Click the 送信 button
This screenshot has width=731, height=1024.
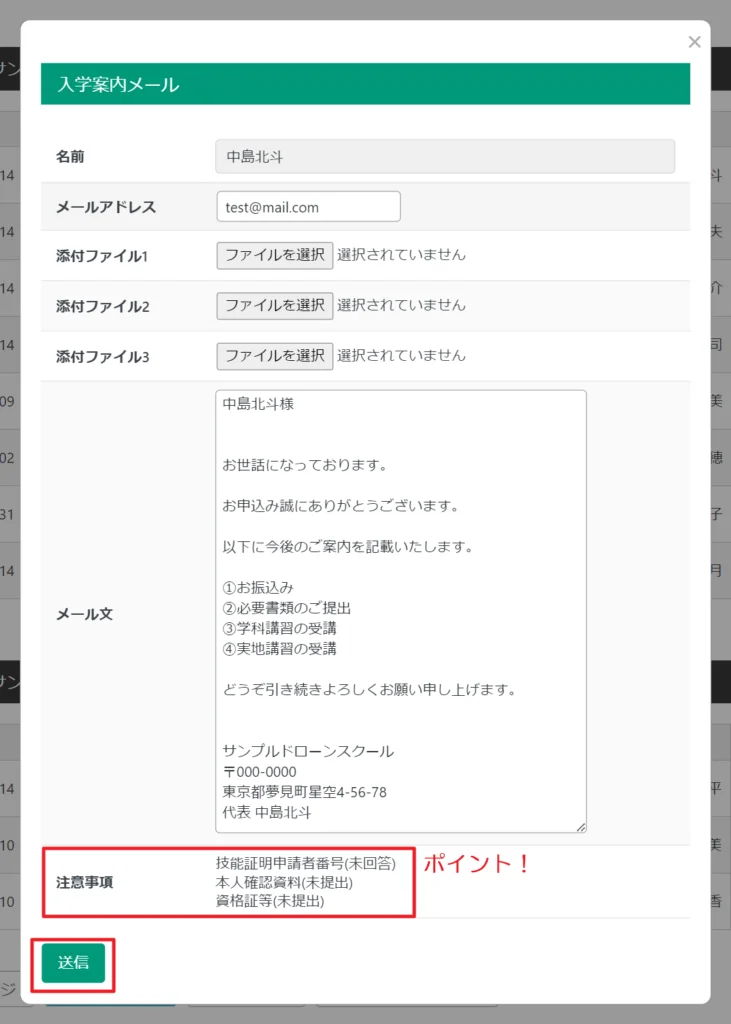(x=73, y=962)
